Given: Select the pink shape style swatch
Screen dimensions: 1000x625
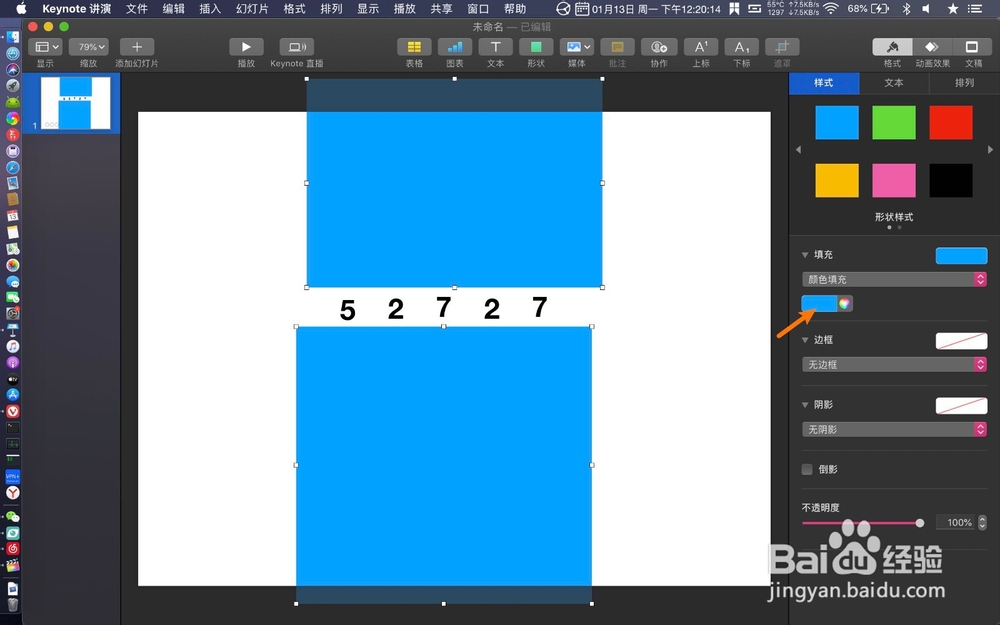Looking at the screenshot, I should point(893,180).
